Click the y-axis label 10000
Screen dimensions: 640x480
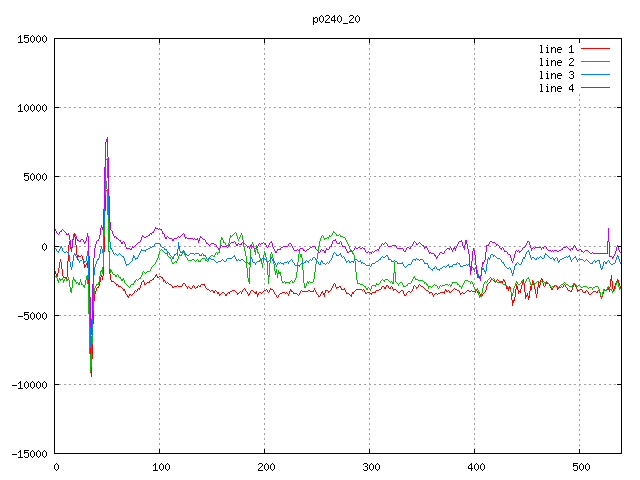coord(32,108)
